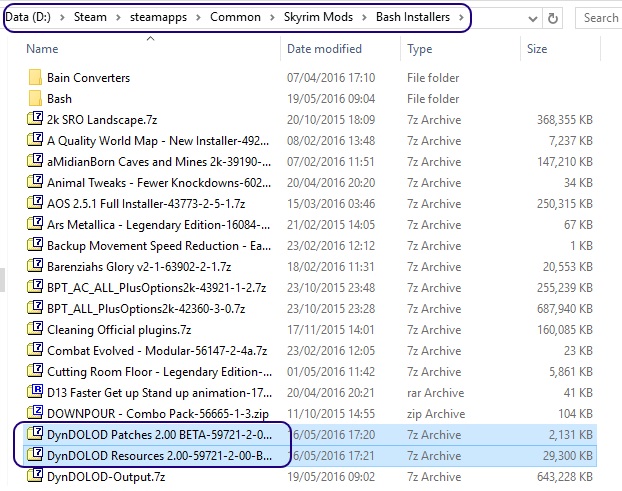Navigate to steamapps folder in breadcrumb

tap(158, 17)
